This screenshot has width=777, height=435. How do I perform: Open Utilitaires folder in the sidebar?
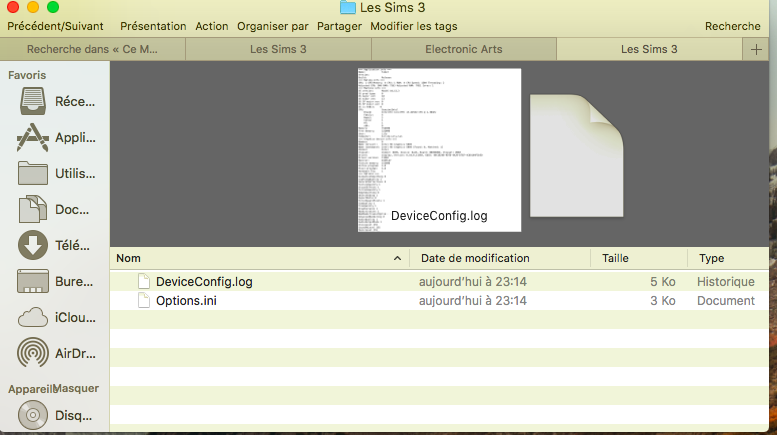[56, 173]
